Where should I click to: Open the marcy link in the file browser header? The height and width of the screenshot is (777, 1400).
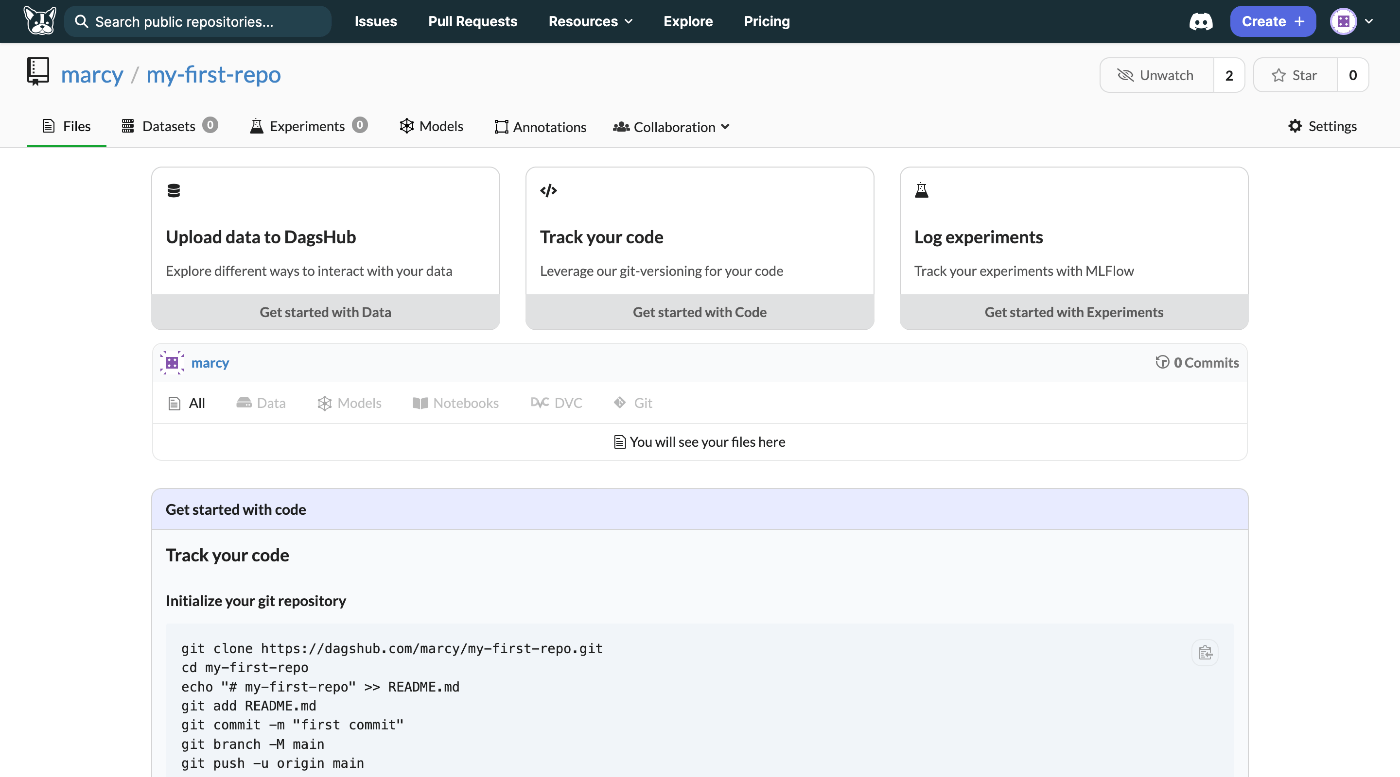click(210, 363)
